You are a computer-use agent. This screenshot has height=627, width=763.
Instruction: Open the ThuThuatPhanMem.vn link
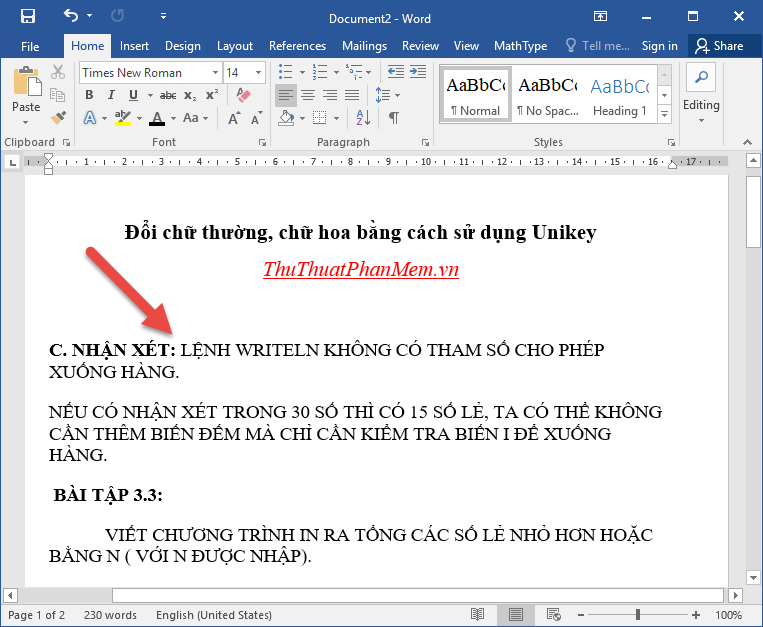(361, 269)
